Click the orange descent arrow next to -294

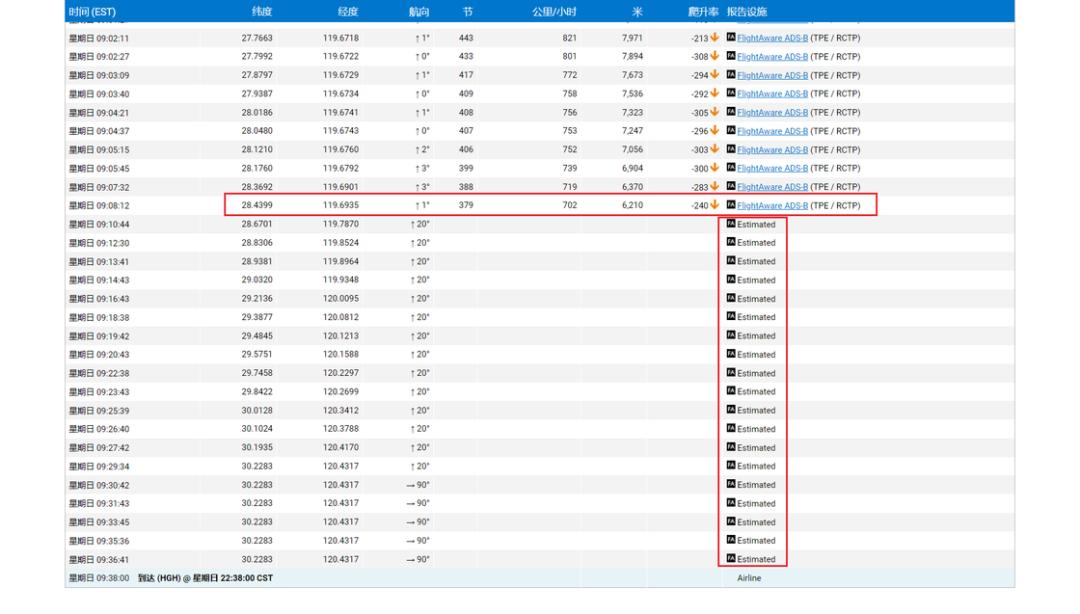[x=714, y=74]
